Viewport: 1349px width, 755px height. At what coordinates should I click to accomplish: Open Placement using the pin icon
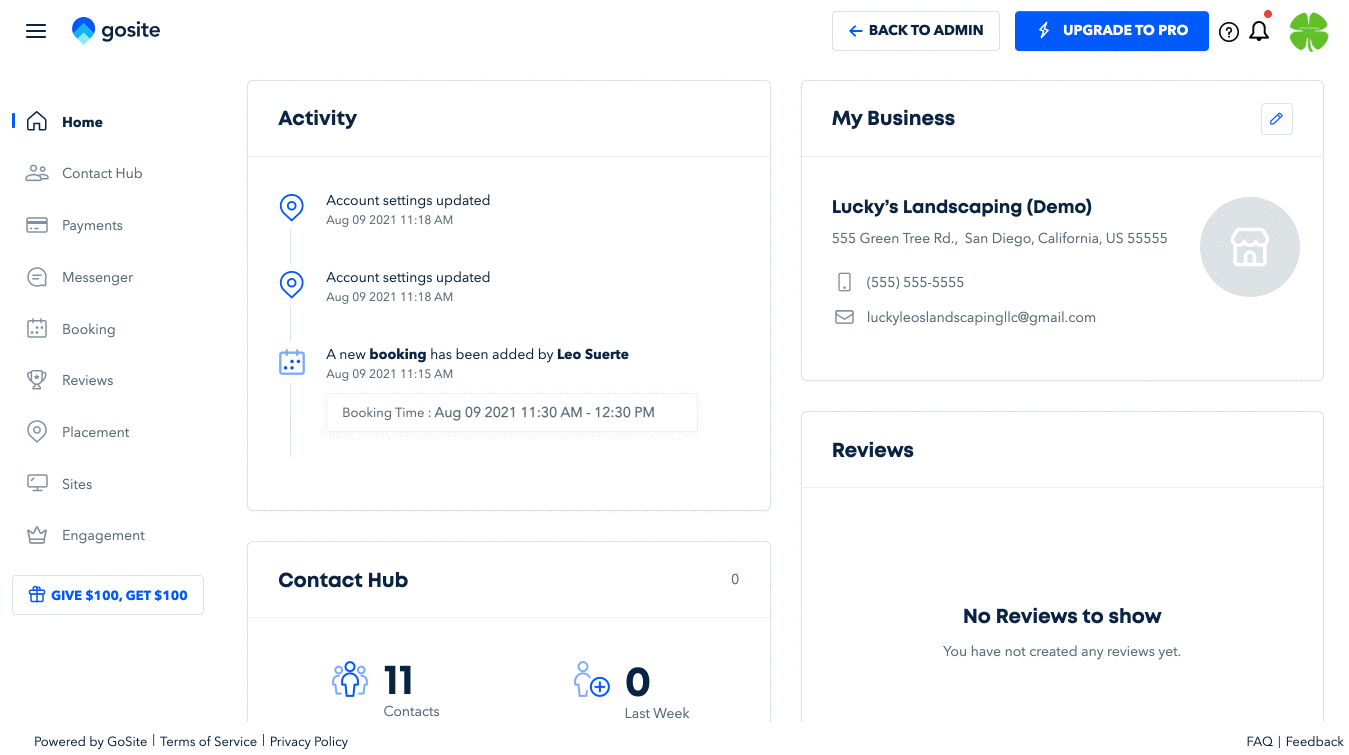click(x=36, y=431)
